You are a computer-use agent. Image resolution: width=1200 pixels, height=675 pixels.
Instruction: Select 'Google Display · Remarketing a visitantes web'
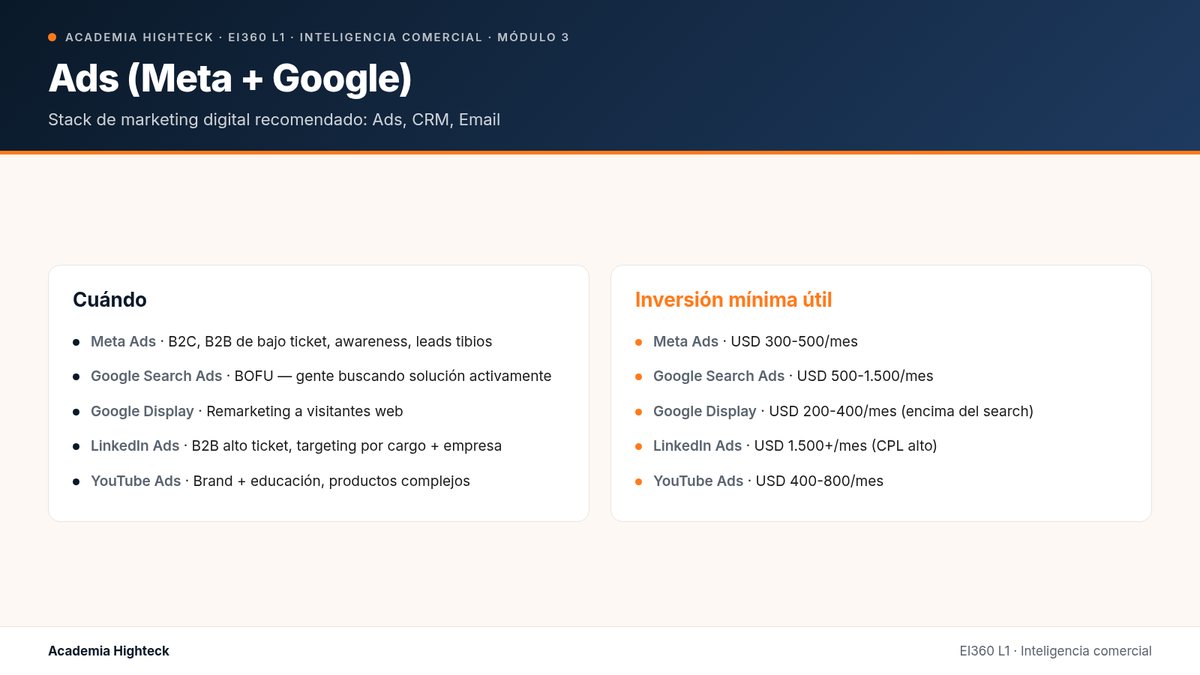pyautogui.click(x=247, y=412)
